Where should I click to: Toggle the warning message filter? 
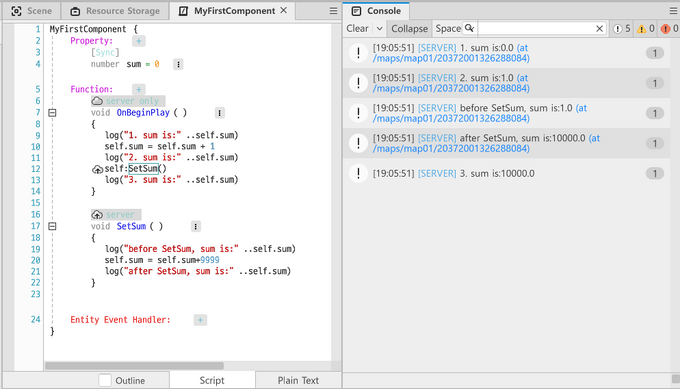646,29
